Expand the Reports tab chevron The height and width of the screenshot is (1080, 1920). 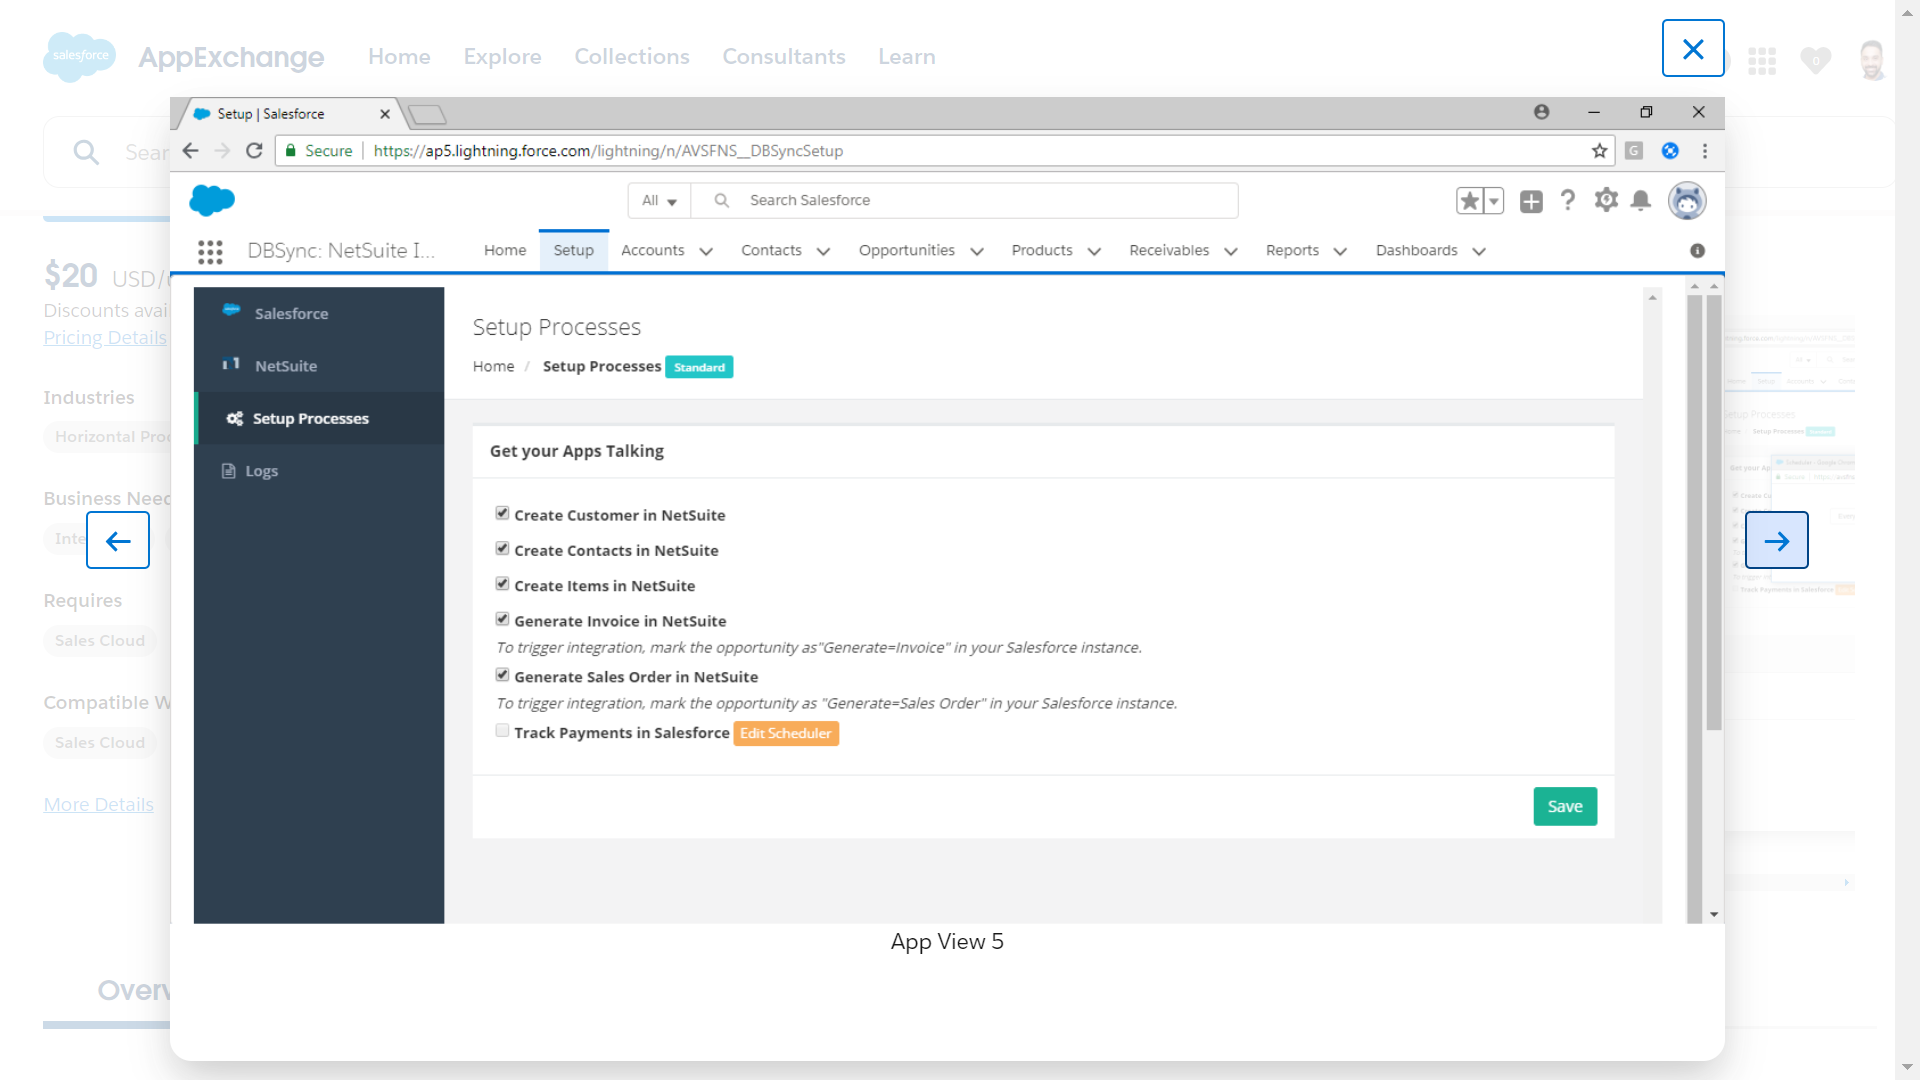[x=1340, y=252]
